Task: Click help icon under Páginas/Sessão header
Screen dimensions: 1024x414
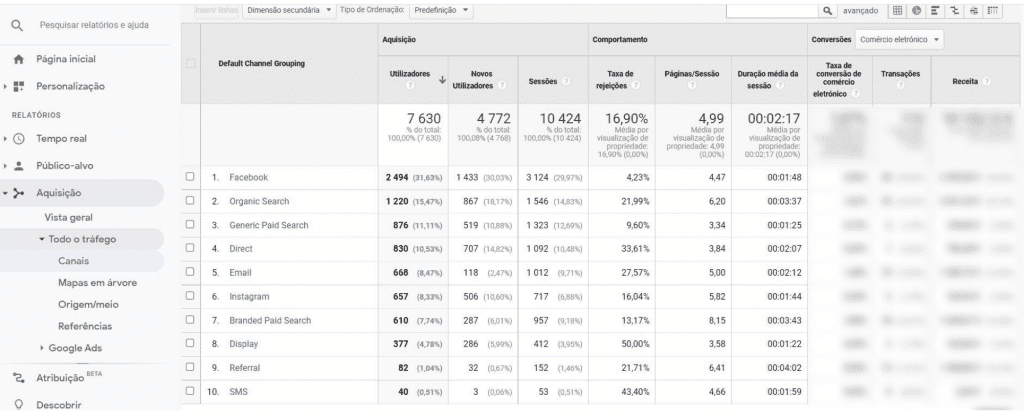Action: 692,84
